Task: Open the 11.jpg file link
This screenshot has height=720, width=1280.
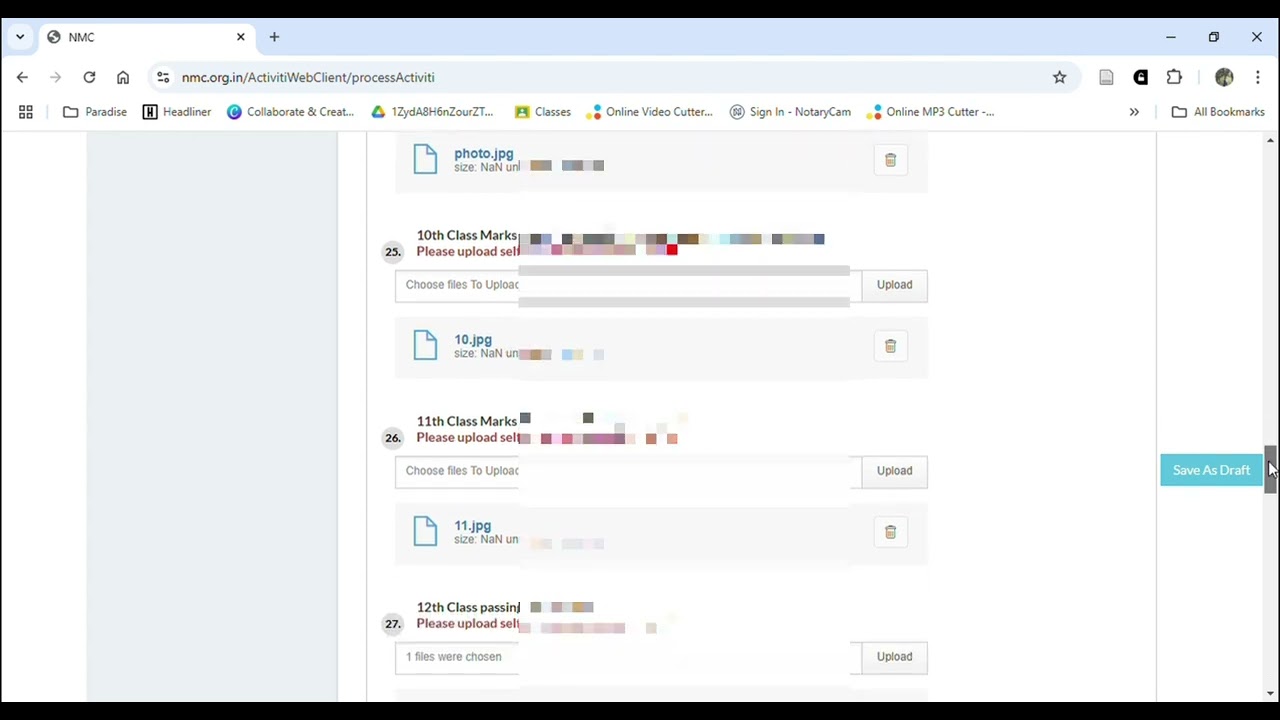Action: click(x=472, y=526)
